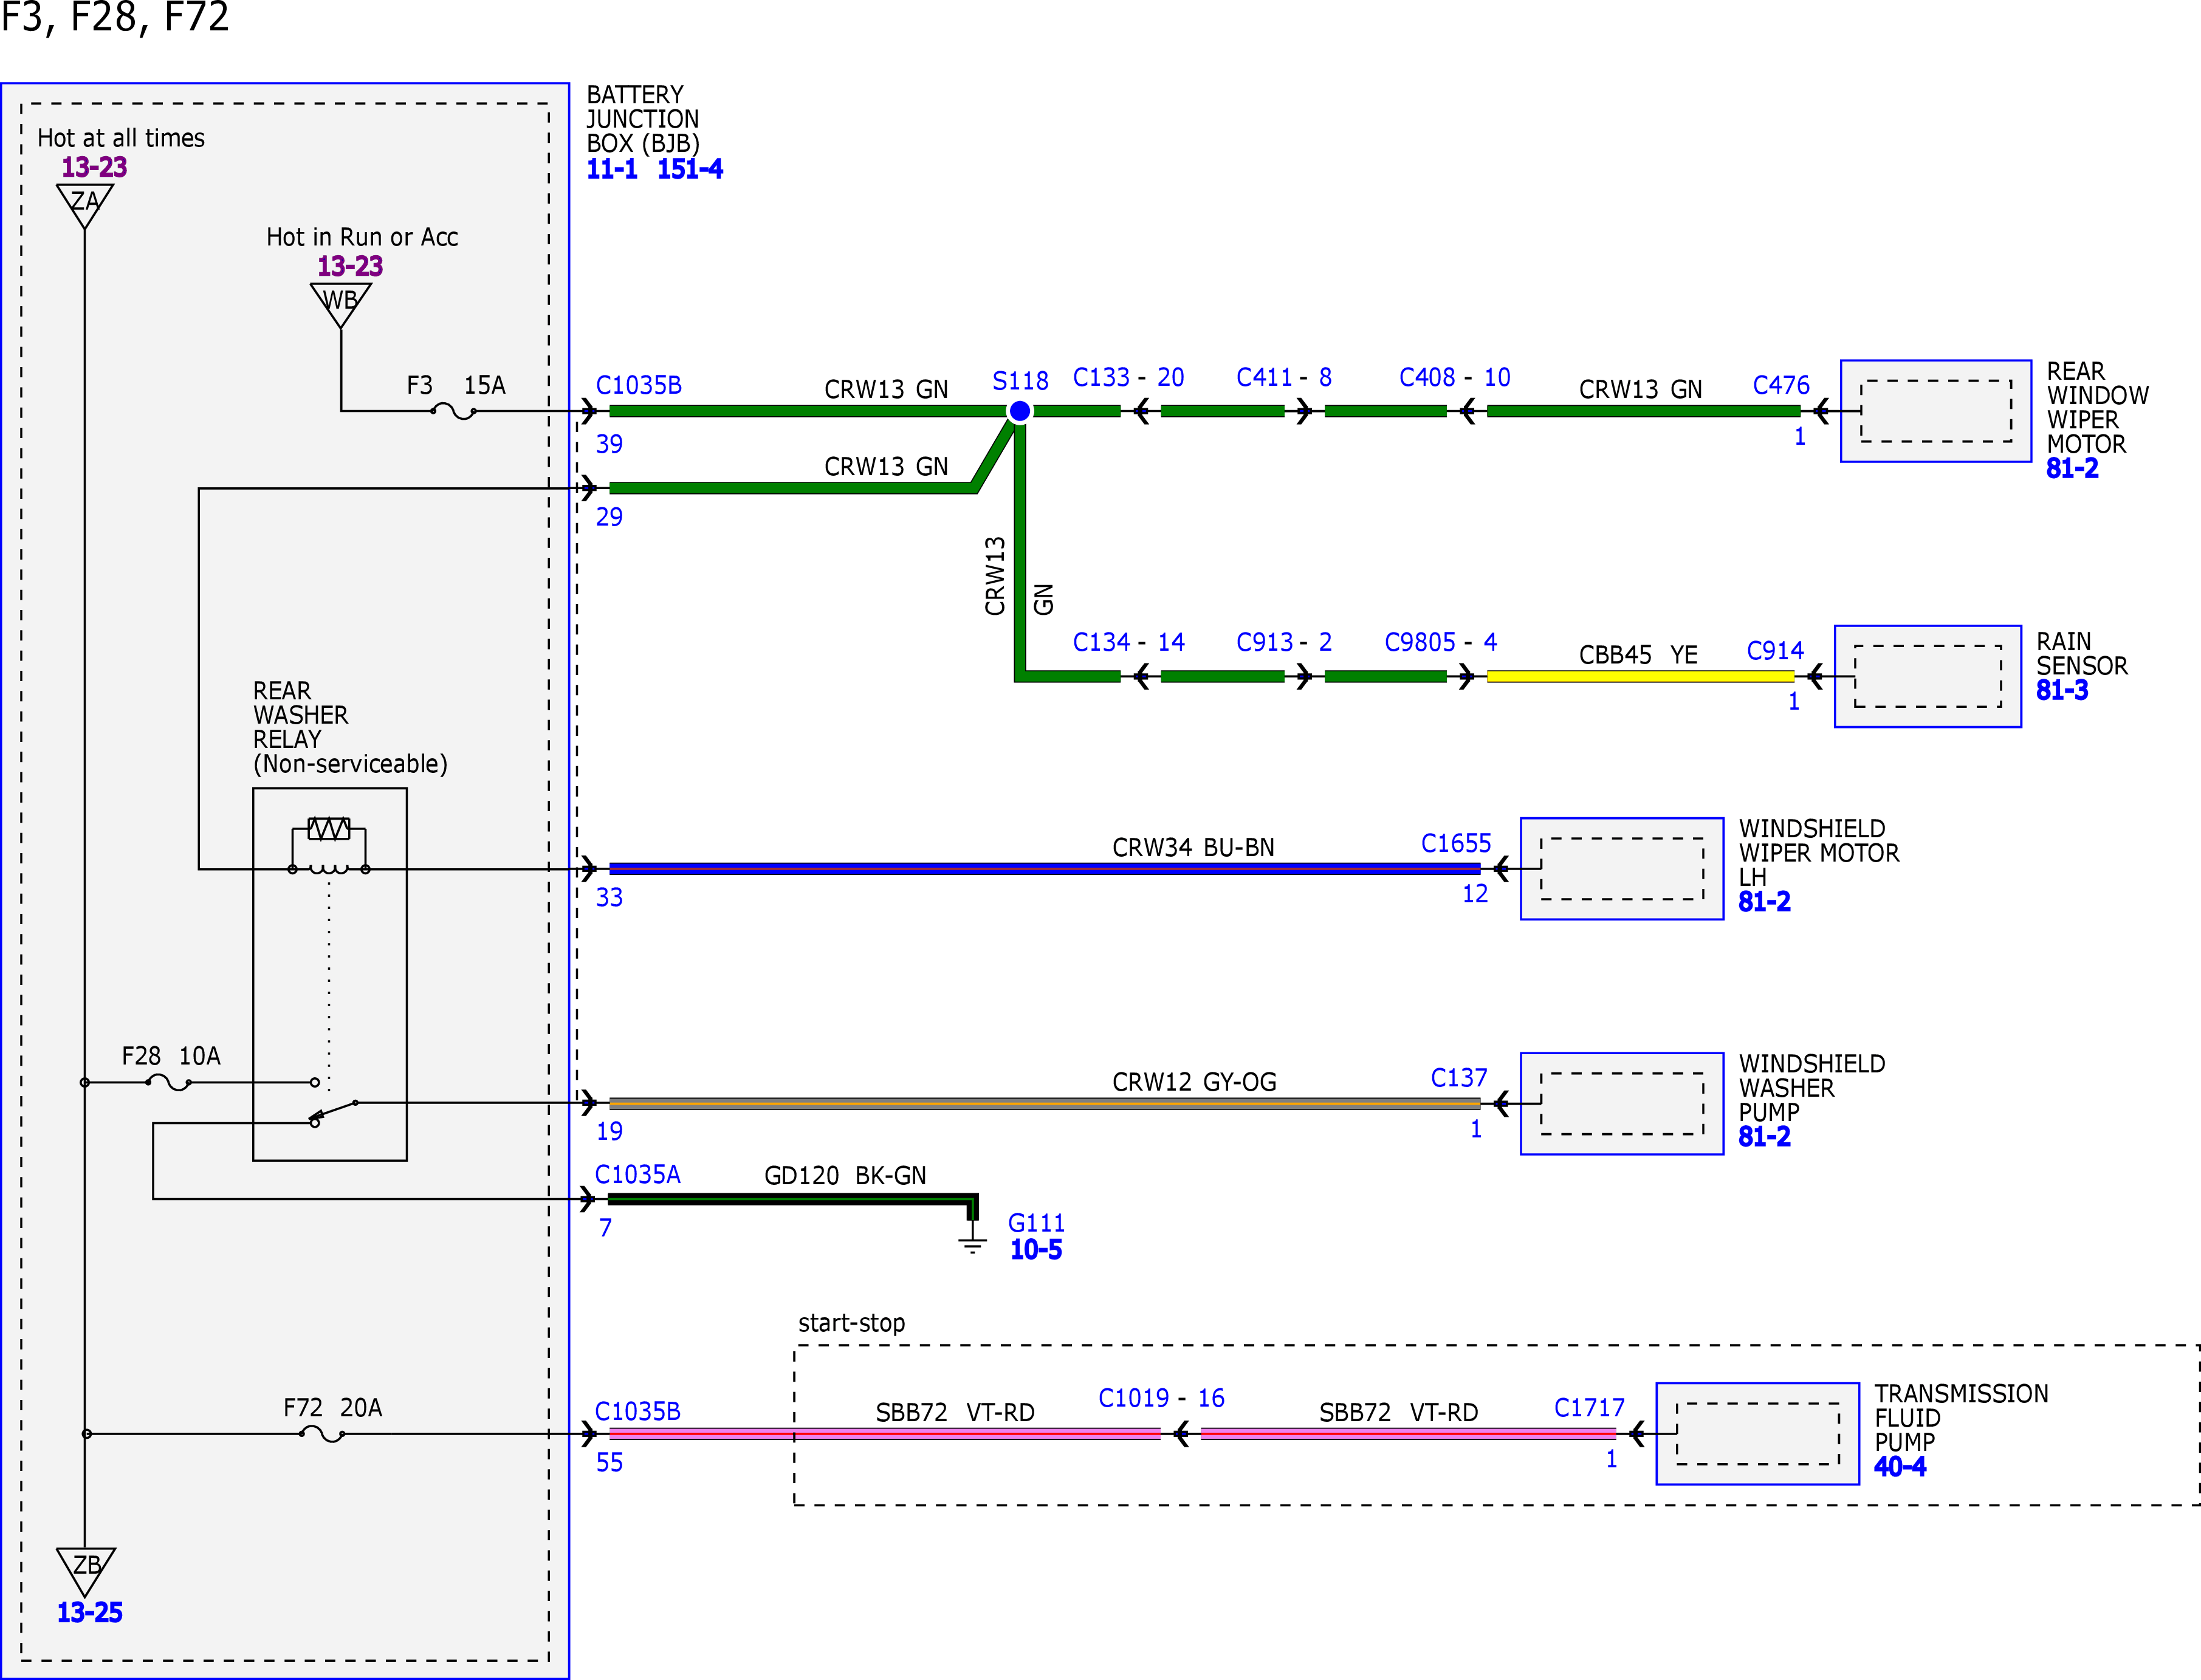This screenshot has width=2201, height=1680.
Task: Click the Windshield Washer Pump component box
Action: pos(1622,1104)
